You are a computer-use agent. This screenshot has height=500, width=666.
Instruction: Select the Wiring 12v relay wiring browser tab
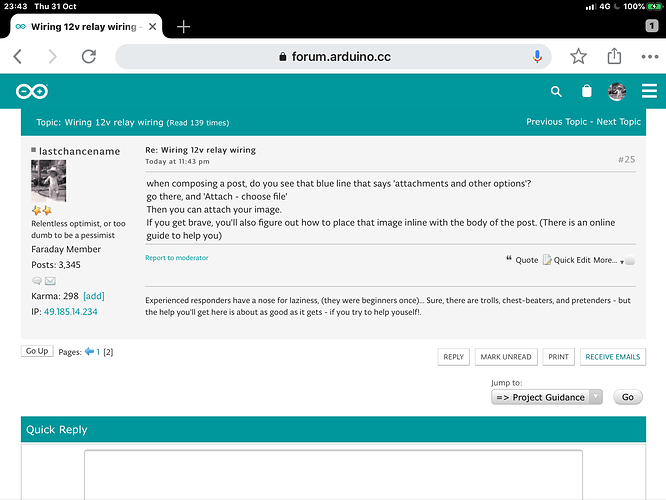[83, 27]
